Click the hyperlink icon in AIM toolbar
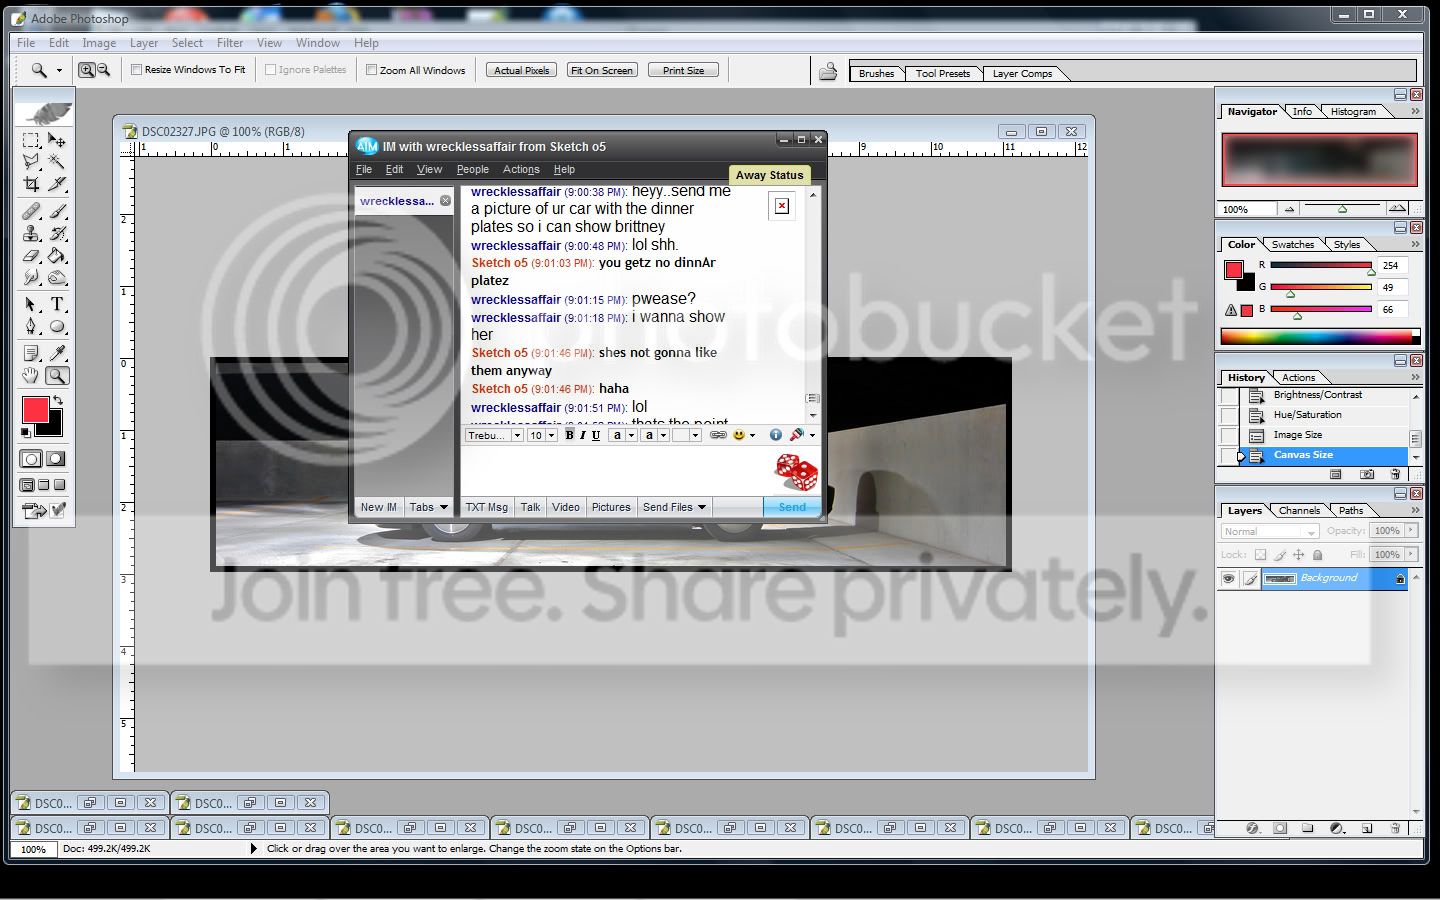The image size is (1440, 900). click(718, 435)
